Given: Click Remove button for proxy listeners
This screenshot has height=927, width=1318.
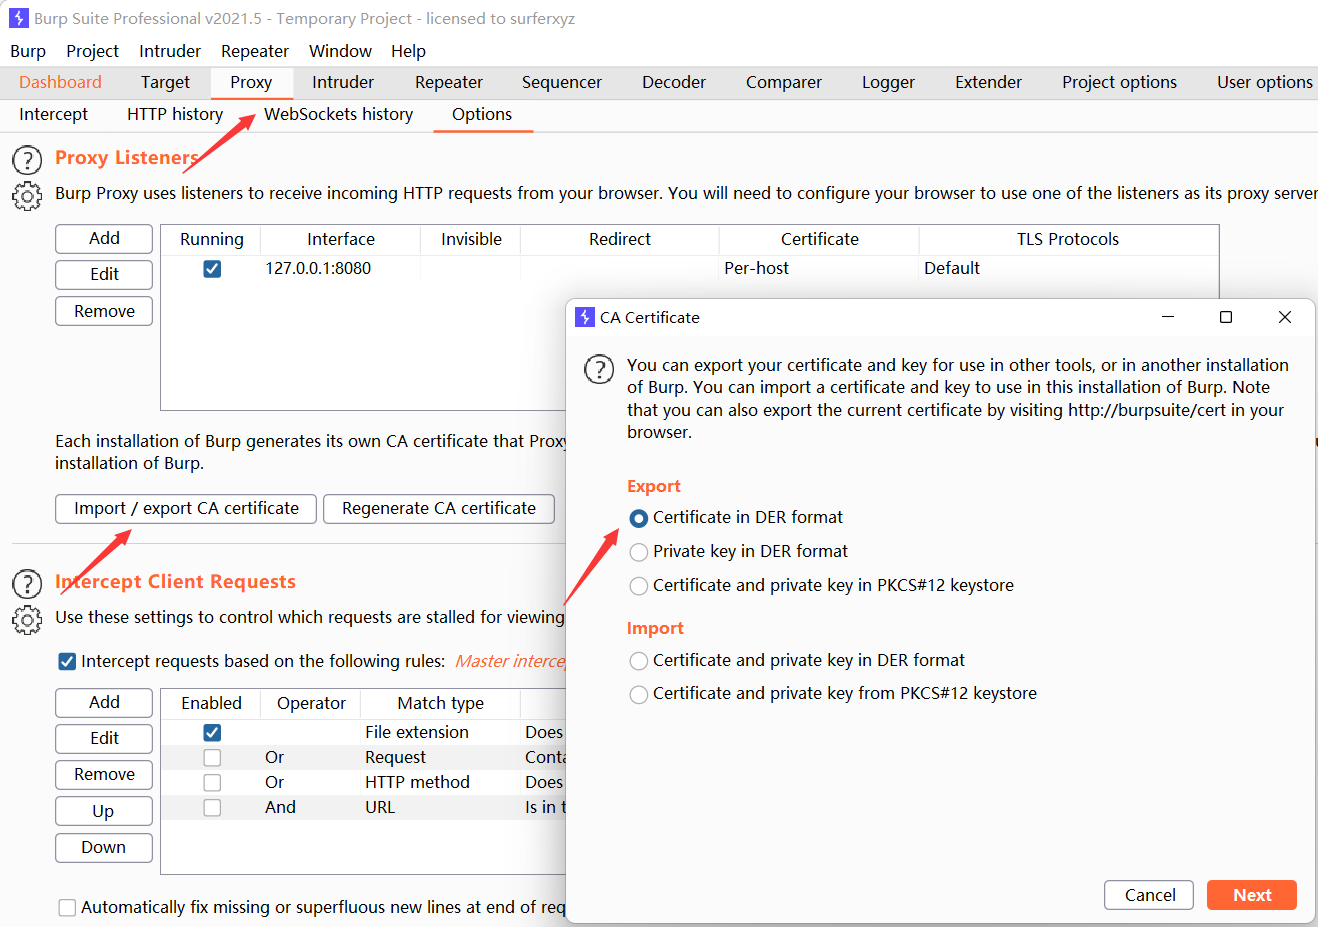Looking at the screenshot, I should click(104, 311).
